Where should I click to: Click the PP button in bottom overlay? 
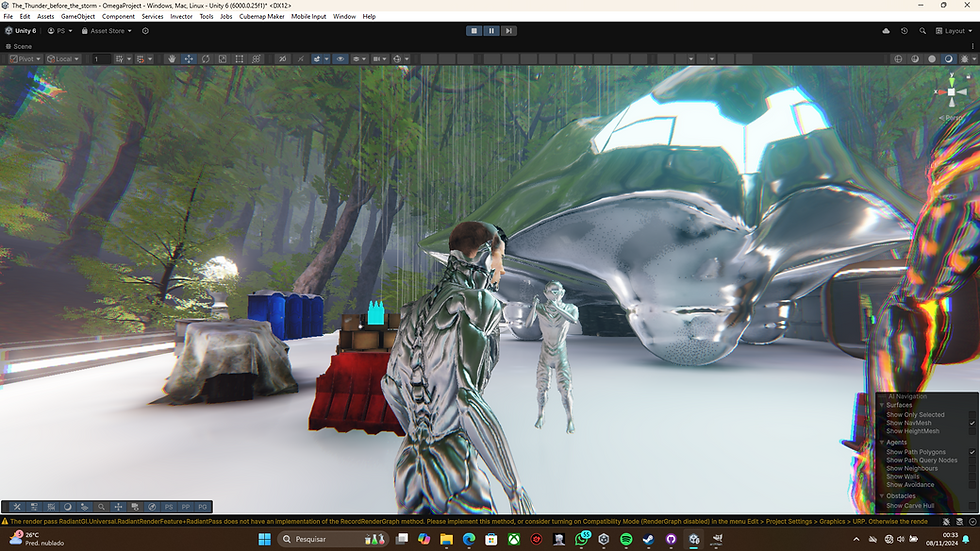(x=186, y=507)
